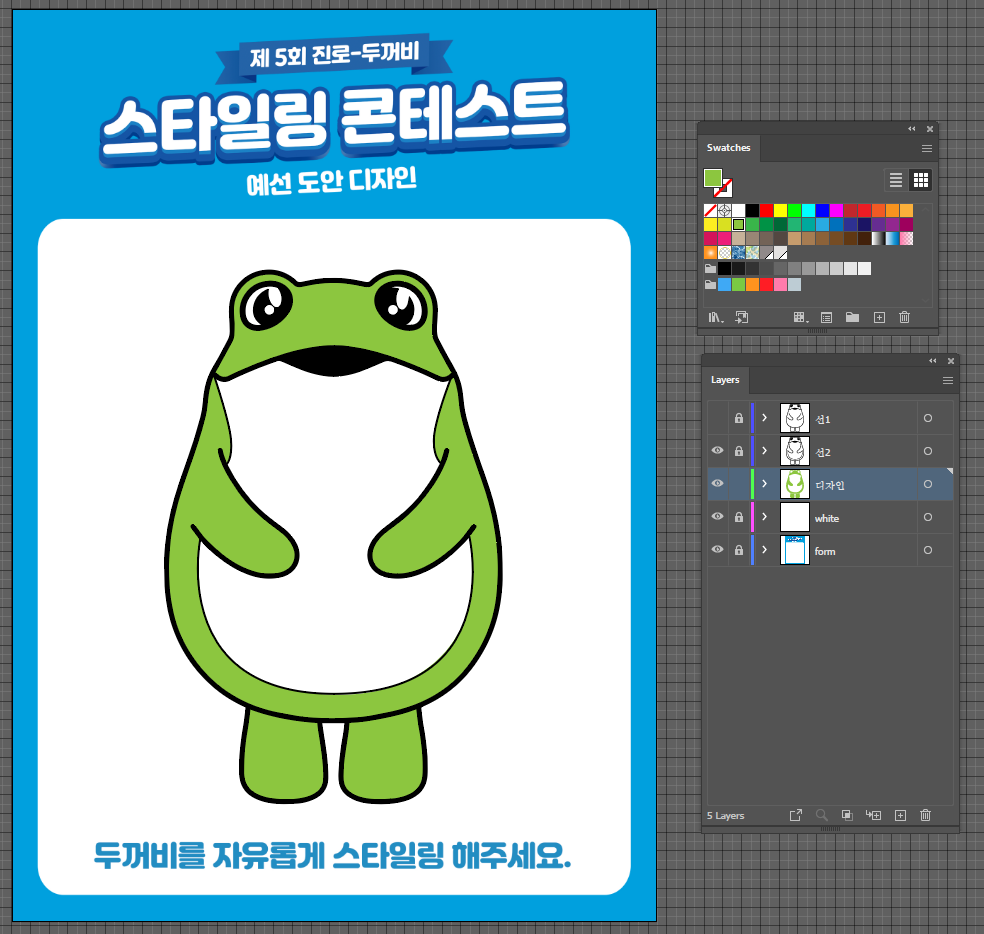Screen dimensions: 984x934
Task: Click Add selected swatch to library icon
Action: click(x=742, y=318)
